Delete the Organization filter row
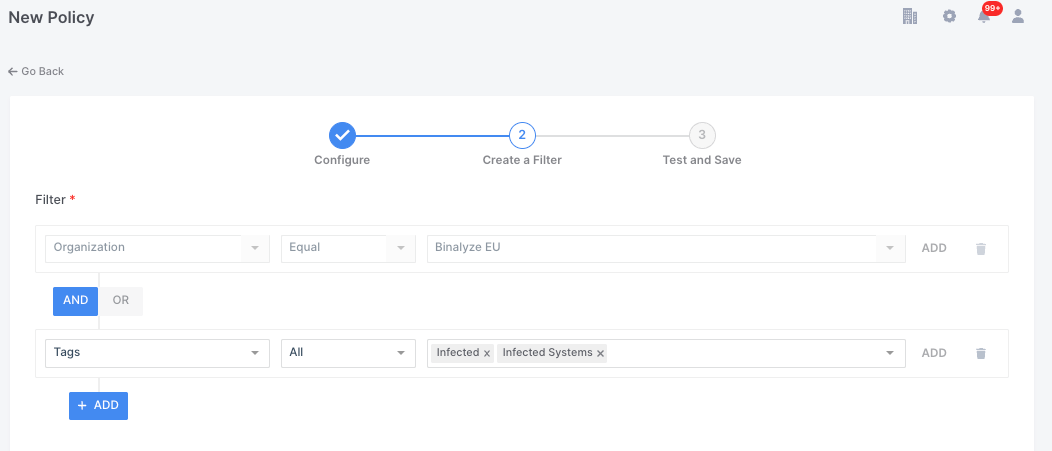 click(980, 248)
